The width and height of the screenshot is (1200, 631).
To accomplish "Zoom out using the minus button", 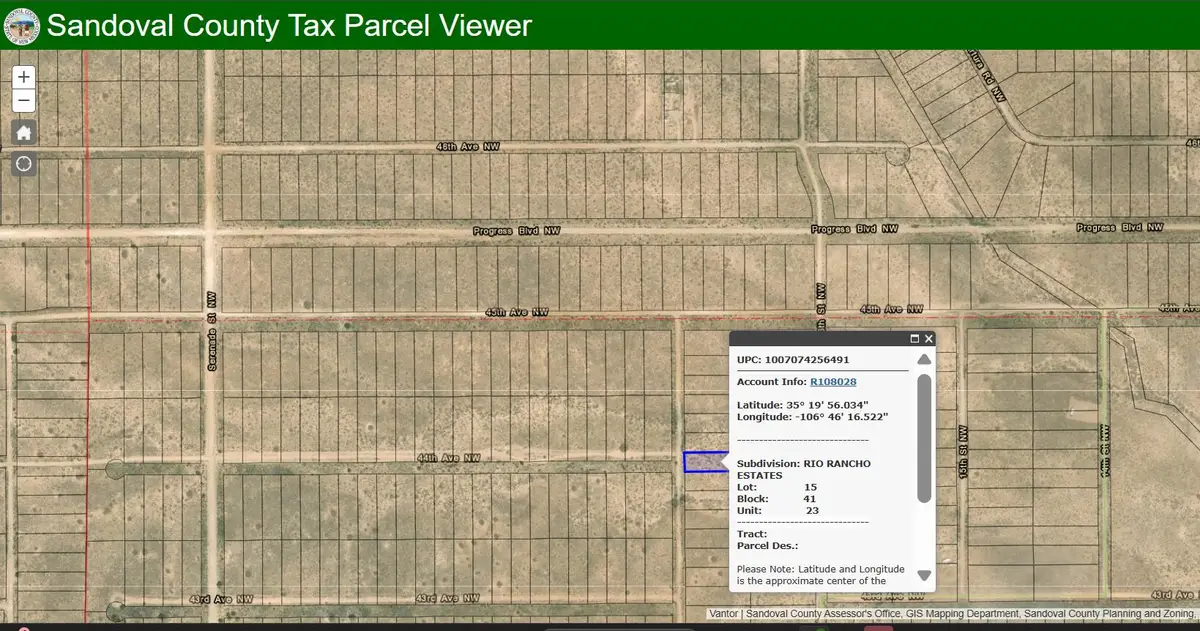I will click(x=23, y=100).
